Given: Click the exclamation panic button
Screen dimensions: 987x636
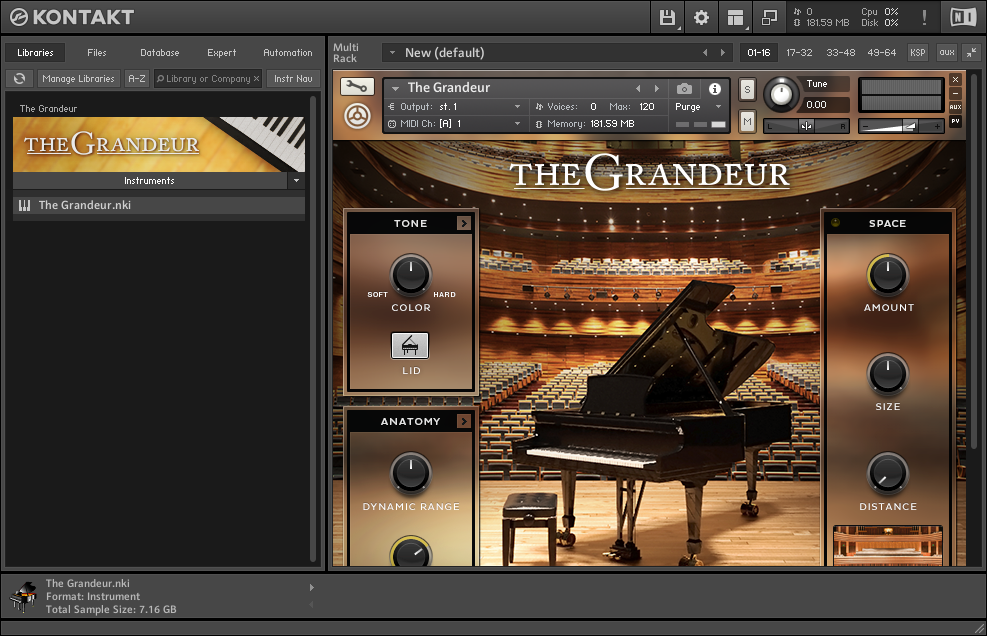Looking at the screenshot, I should (923, 17).
